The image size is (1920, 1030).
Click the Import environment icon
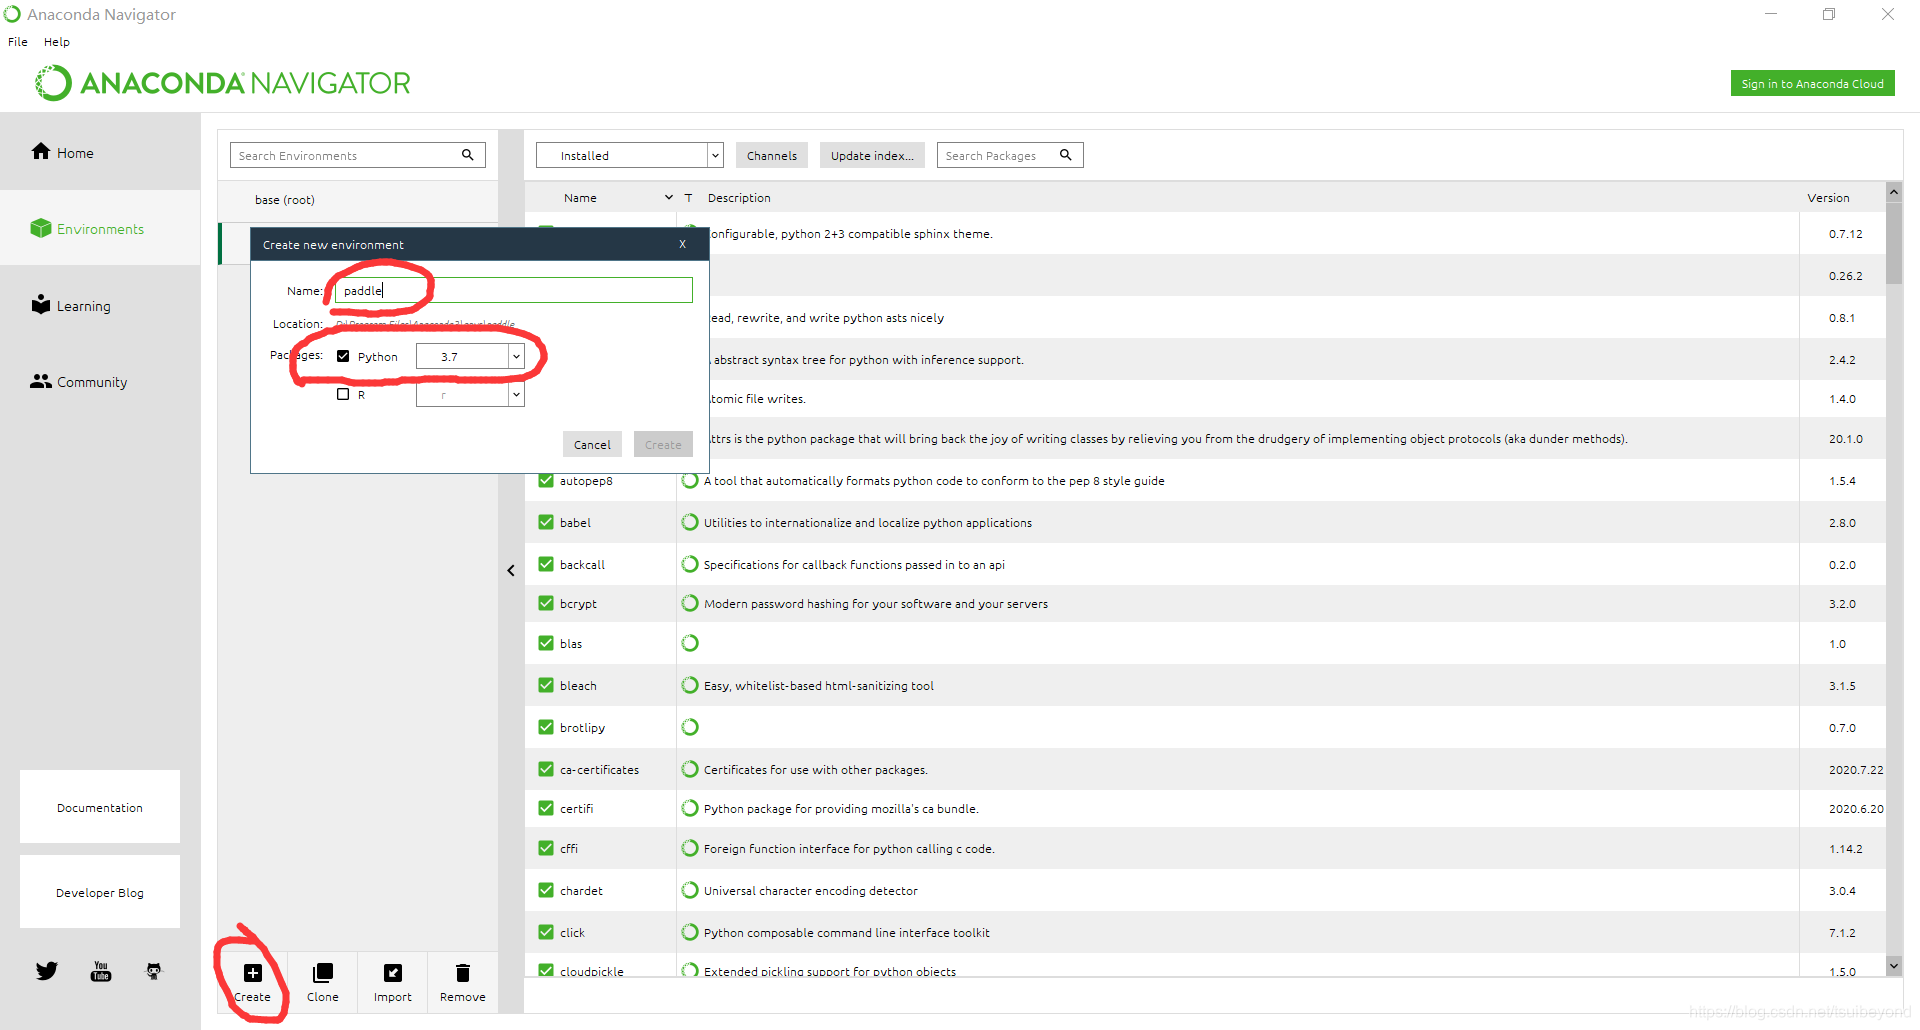point(393,973)
